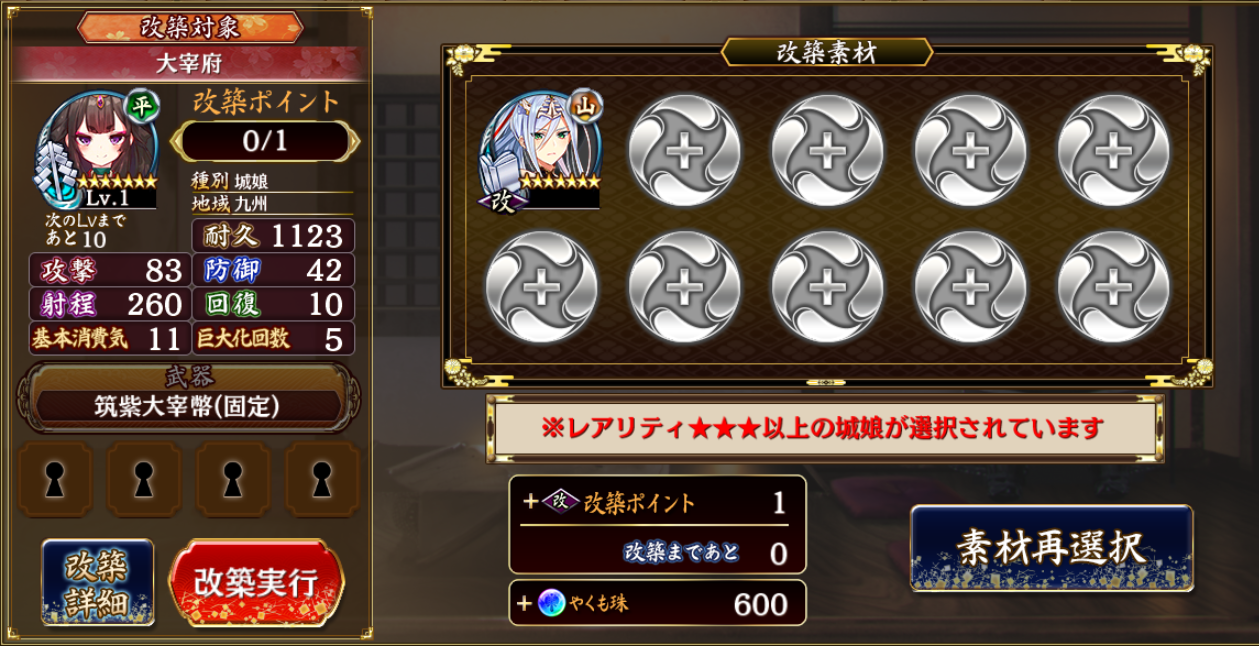The height and width of the screenshot is (646, 1259).
Task: Add material in fourth bottom-row slot
Action: (x=971, y=287)
